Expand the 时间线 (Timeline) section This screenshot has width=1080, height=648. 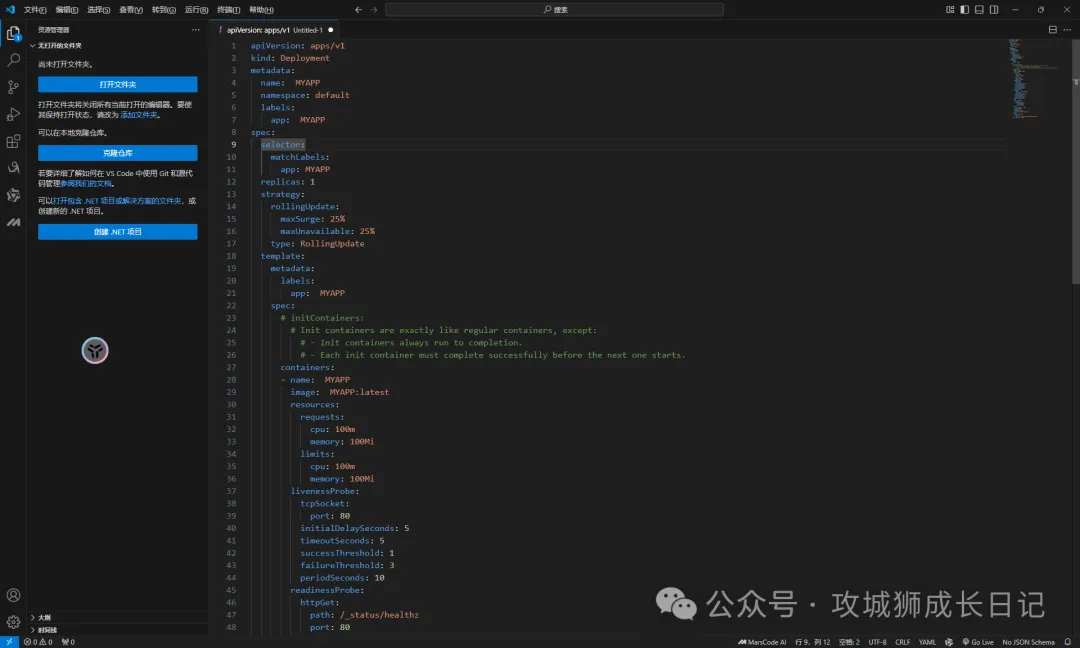click(x=46, y=630)
